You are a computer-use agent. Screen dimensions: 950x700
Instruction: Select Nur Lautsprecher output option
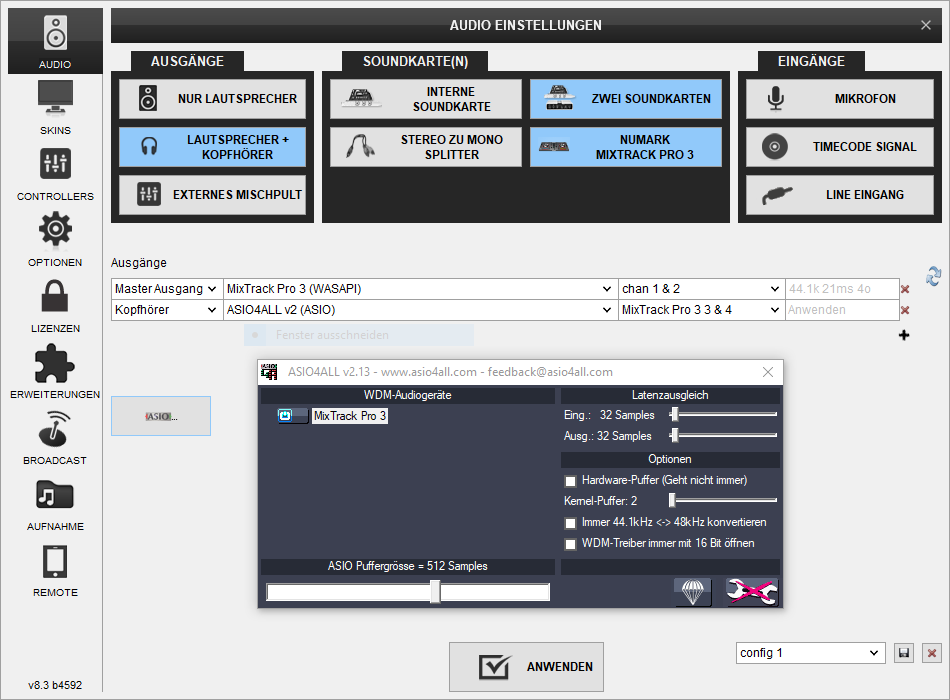[x=213, y=99]
